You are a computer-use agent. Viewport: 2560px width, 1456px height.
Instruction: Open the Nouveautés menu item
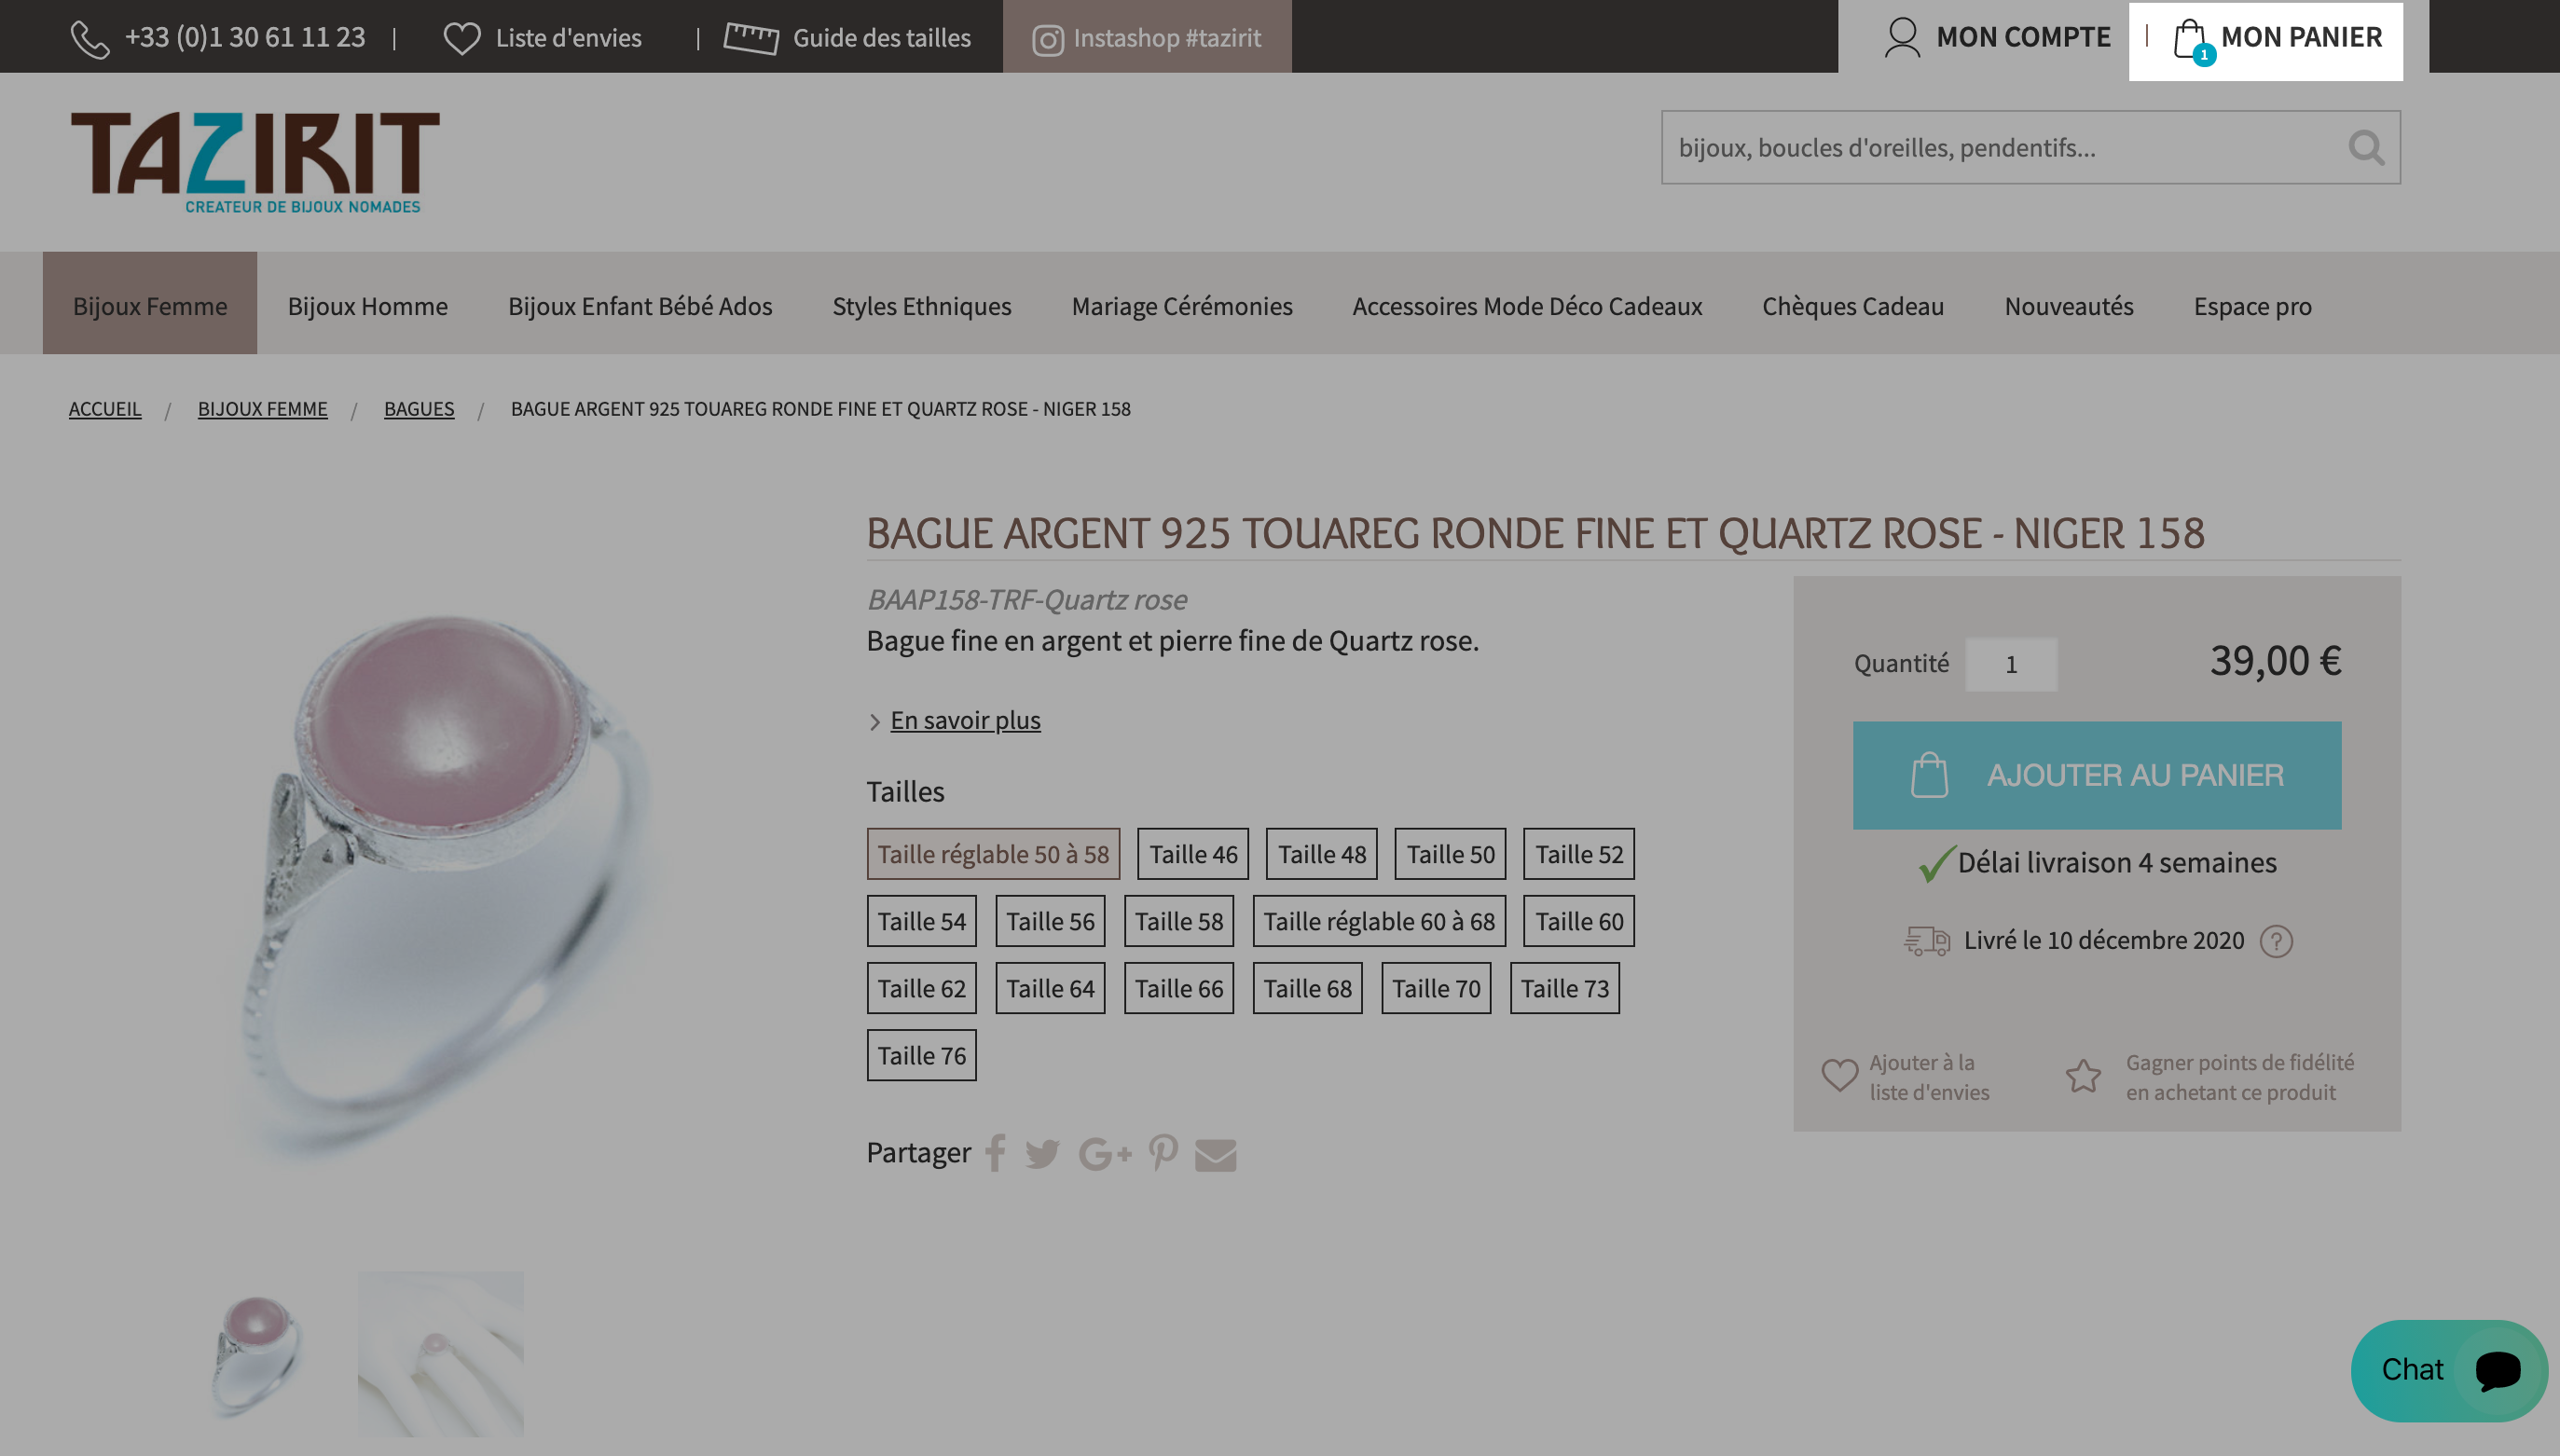[2069, 305]
